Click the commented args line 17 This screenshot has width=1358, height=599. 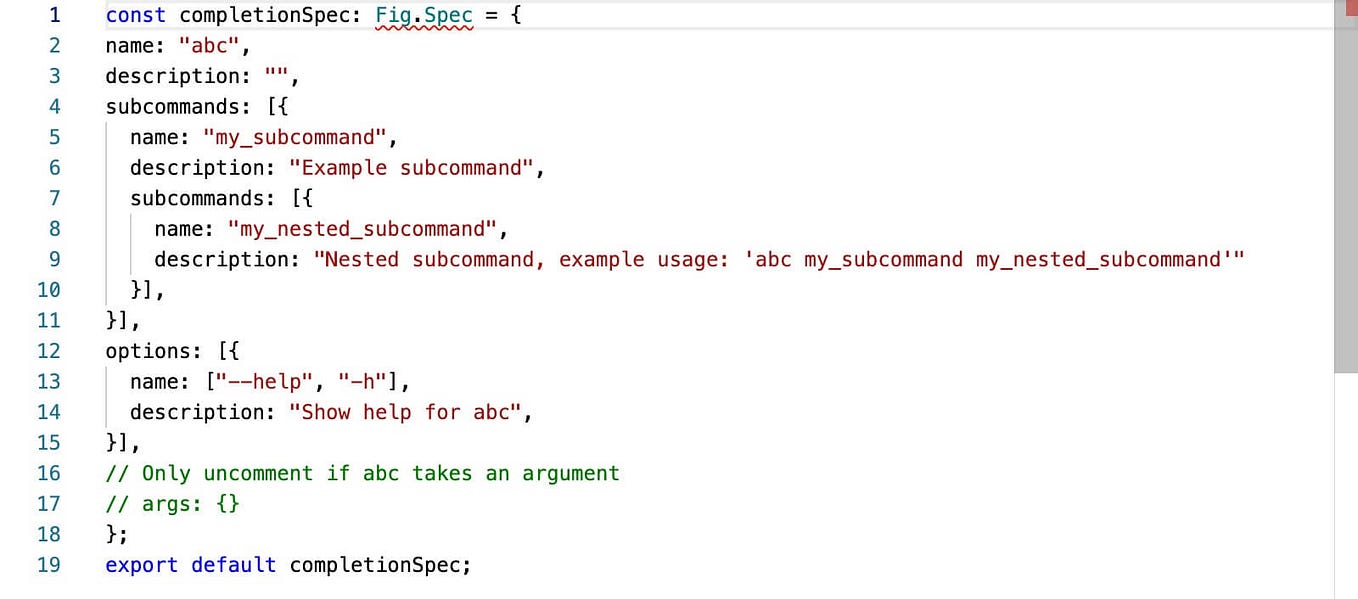tap(172, 503)
